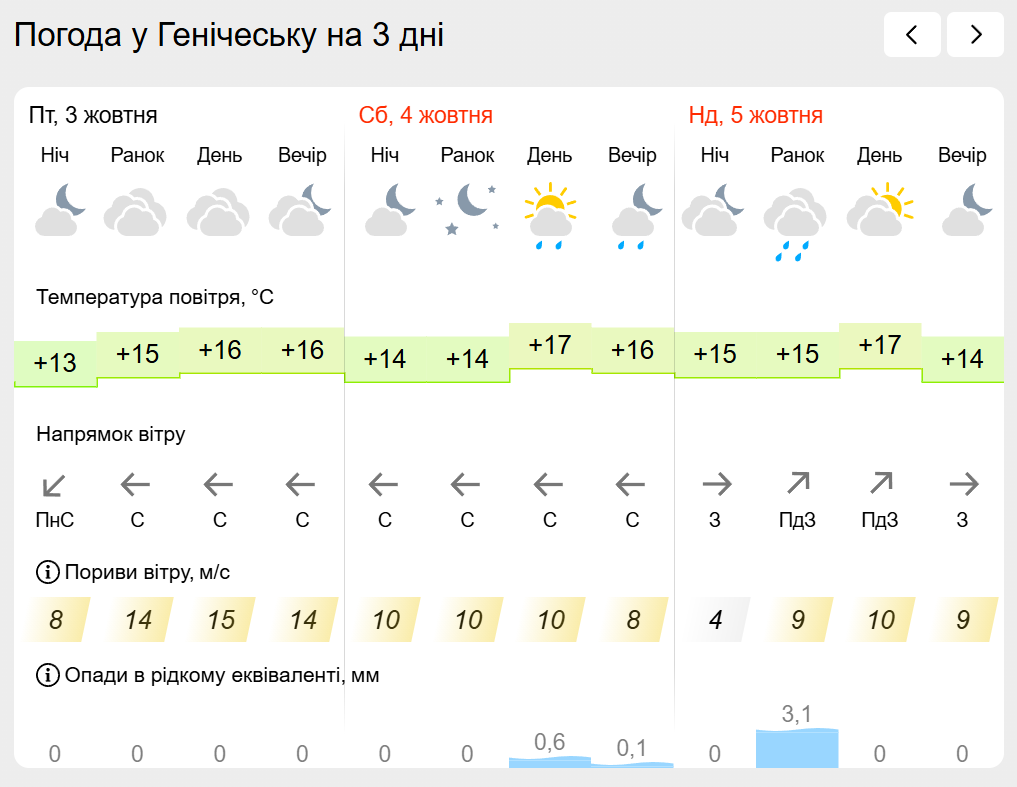The image size is (1017, 787).
Task: Click Saturday daytime sun with rain icon
Action: (550, 214)
